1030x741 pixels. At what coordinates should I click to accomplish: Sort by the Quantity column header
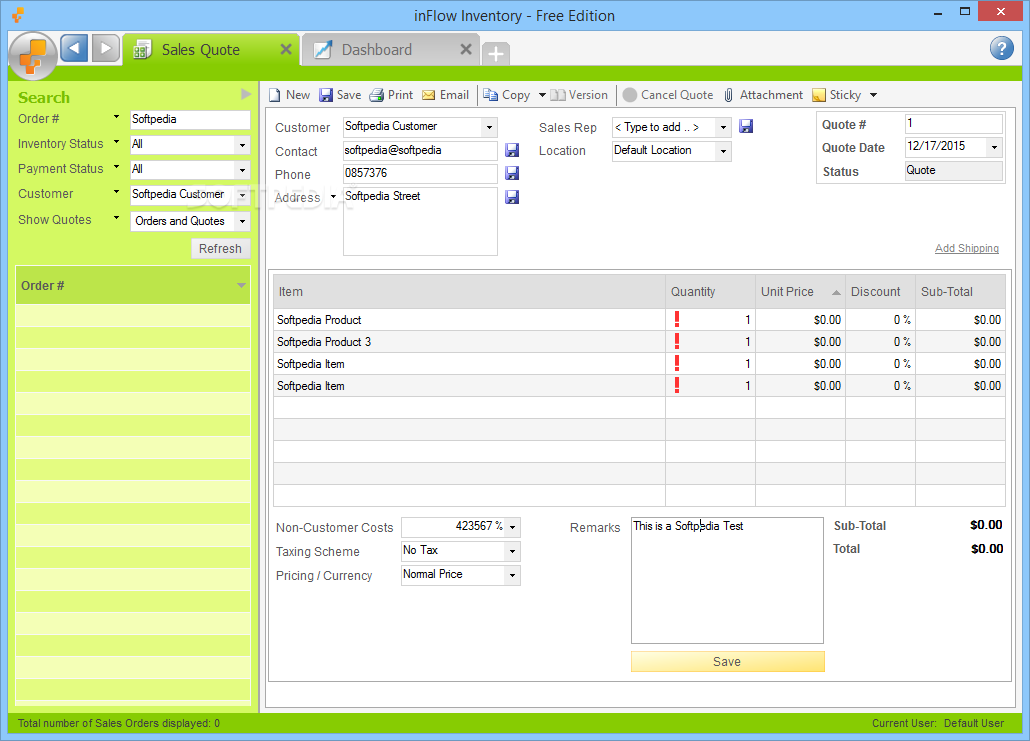coord(710,292)
